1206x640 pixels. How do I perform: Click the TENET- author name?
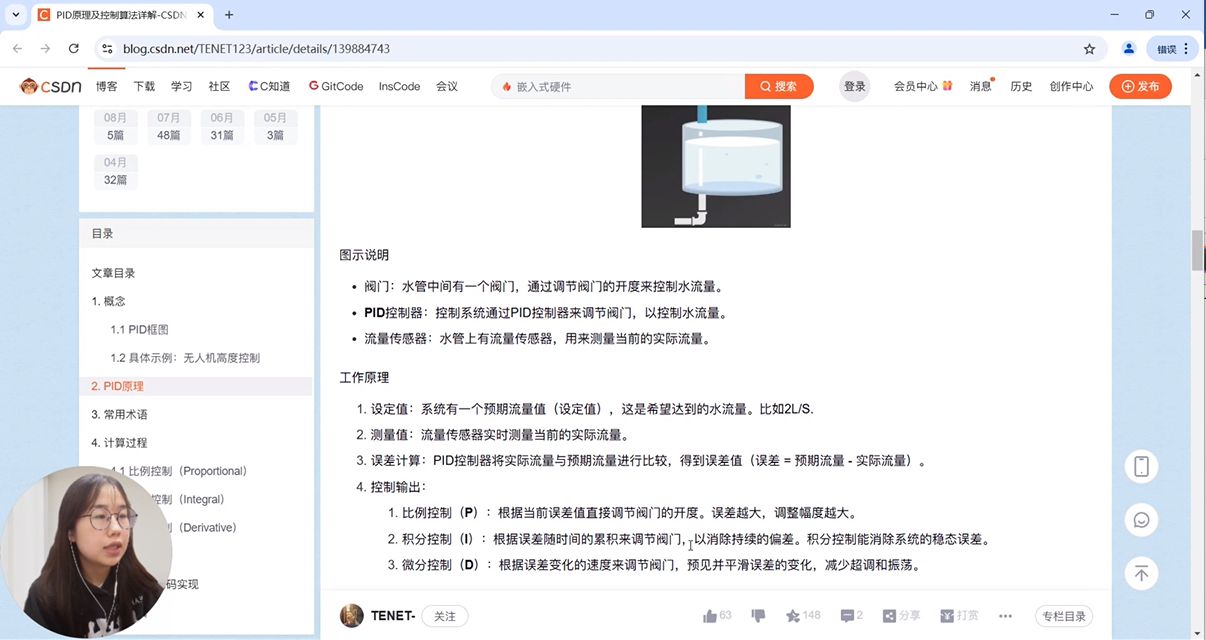click(x=393, y=616)
